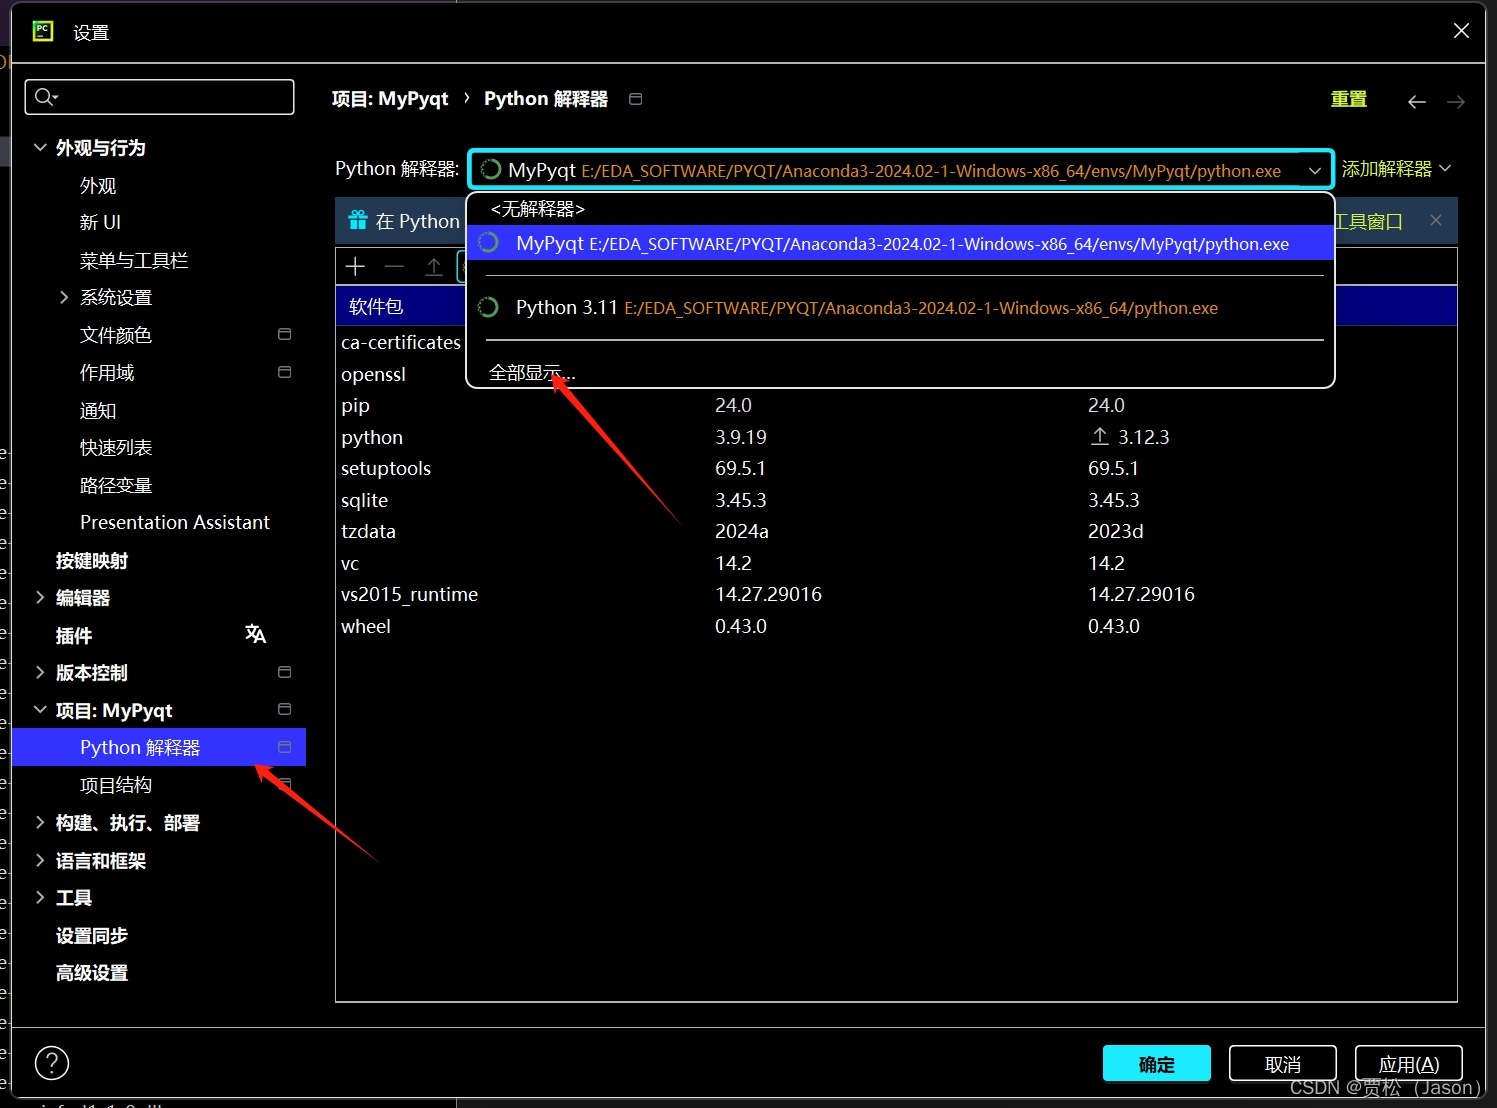Select the MyPyqt interpreter in the list
Image resolution: width=1497 pixels, height=1108 pixels.
coord(900,243)
